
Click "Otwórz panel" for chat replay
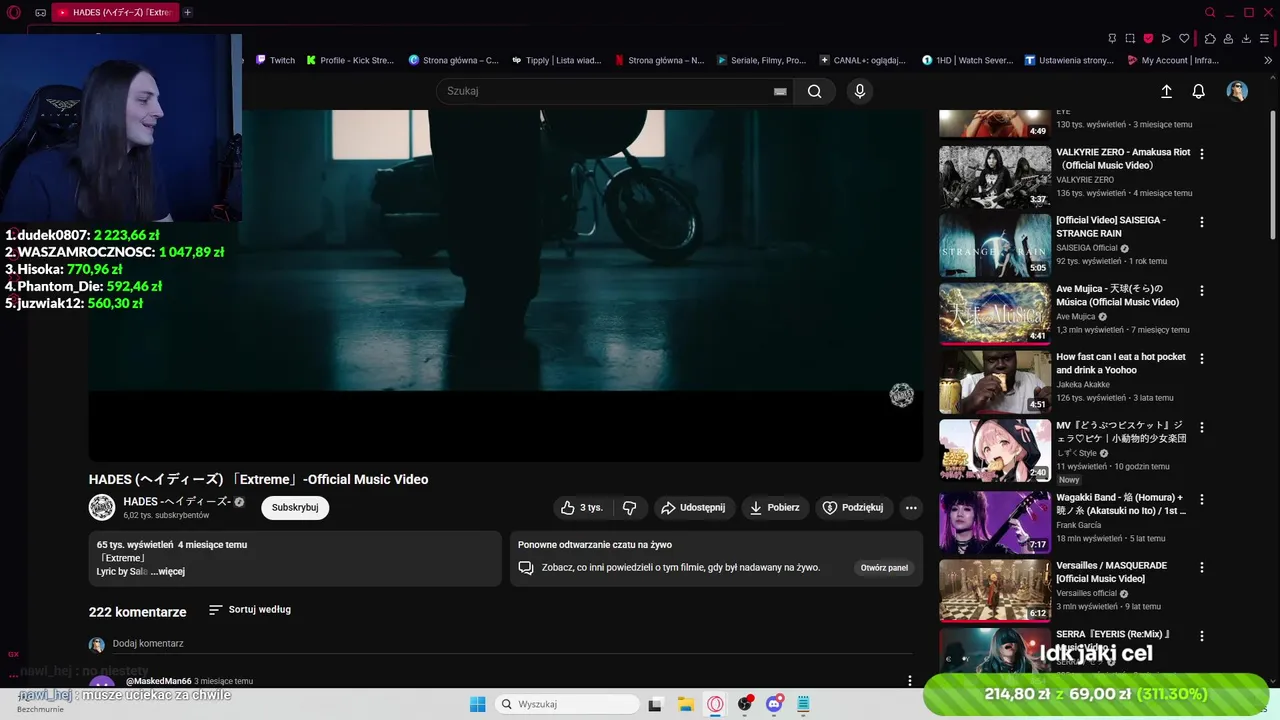coord(884,568)
